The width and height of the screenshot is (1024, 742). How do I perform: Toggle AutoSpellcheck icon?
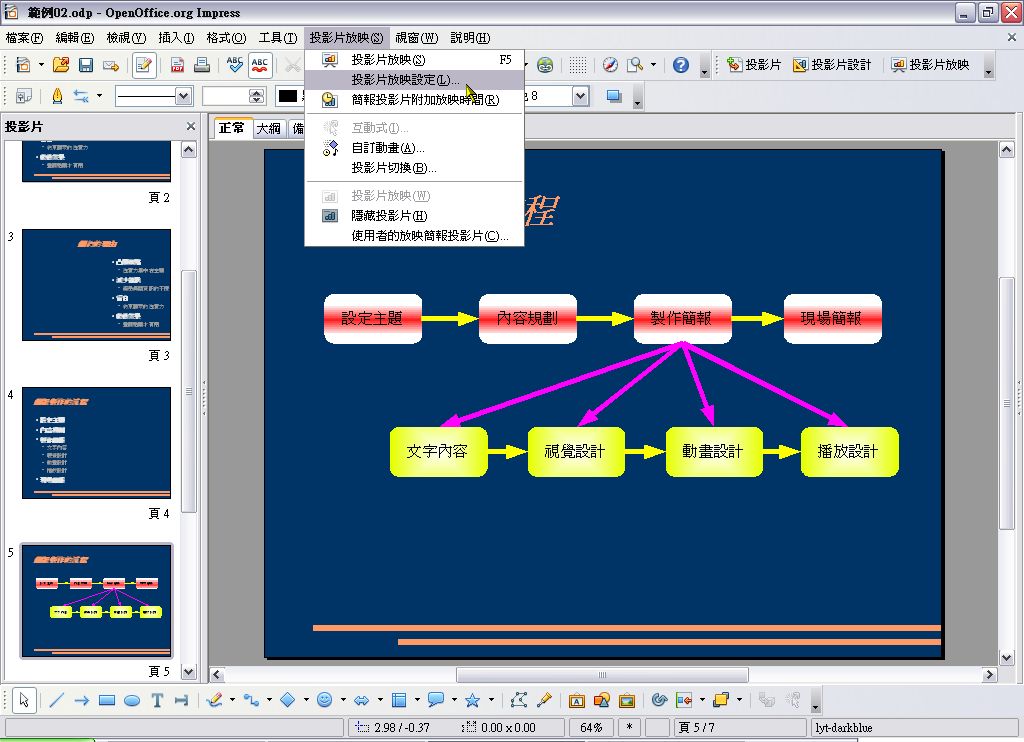point(260,65)
